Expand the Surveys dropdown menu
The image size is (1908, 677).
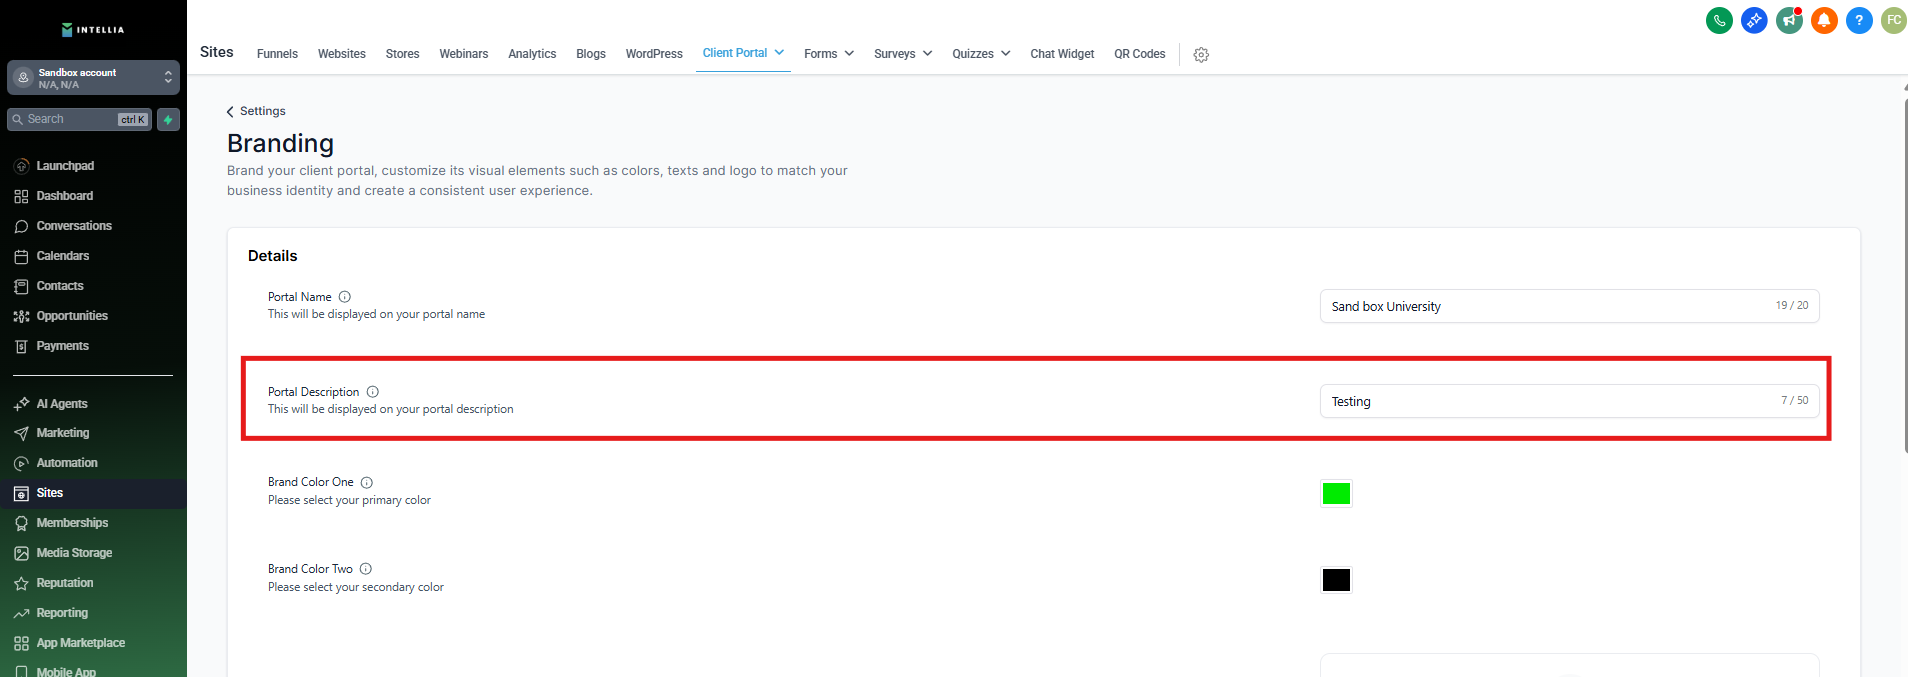coord(903,54)
